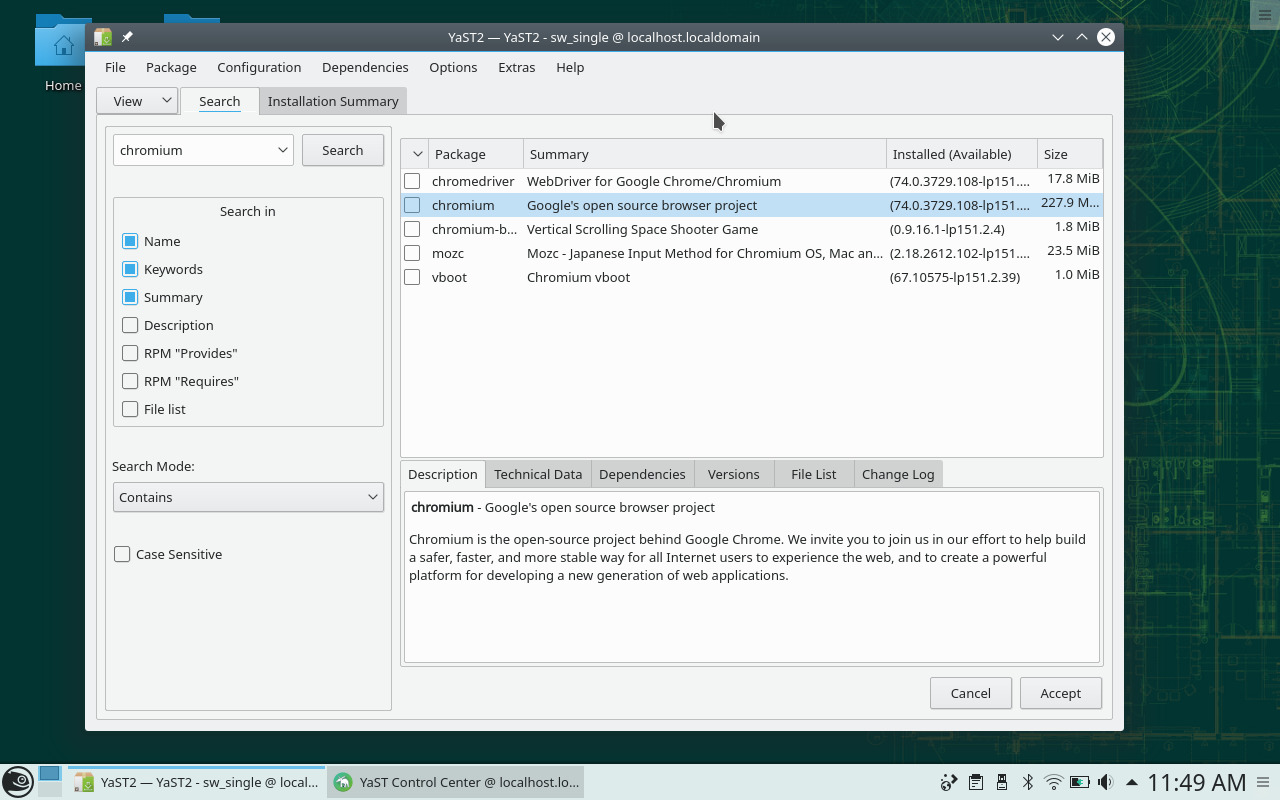This screenshot has height=800, width=1280.
Task: Click the Cancel button
Action: click(971, 693)
